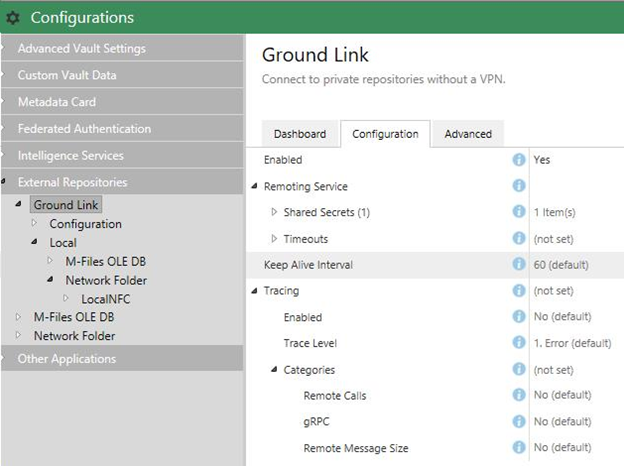Screen dimensions: 624x466
Task: Open Intelligence Services section
Action: [x=122, y=155]
